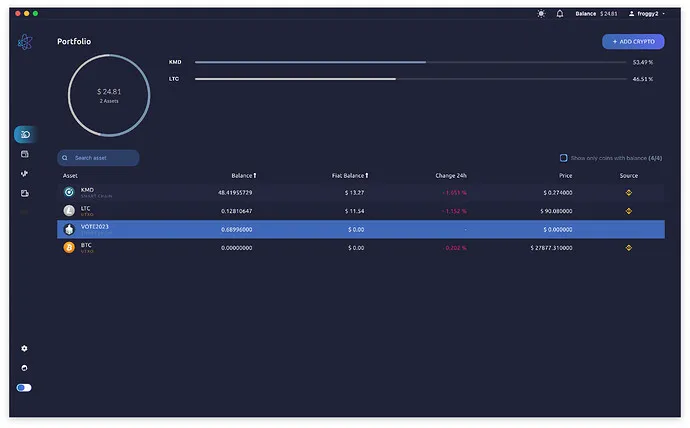Open the Support icon below Settings

click(x=24, y=368)
